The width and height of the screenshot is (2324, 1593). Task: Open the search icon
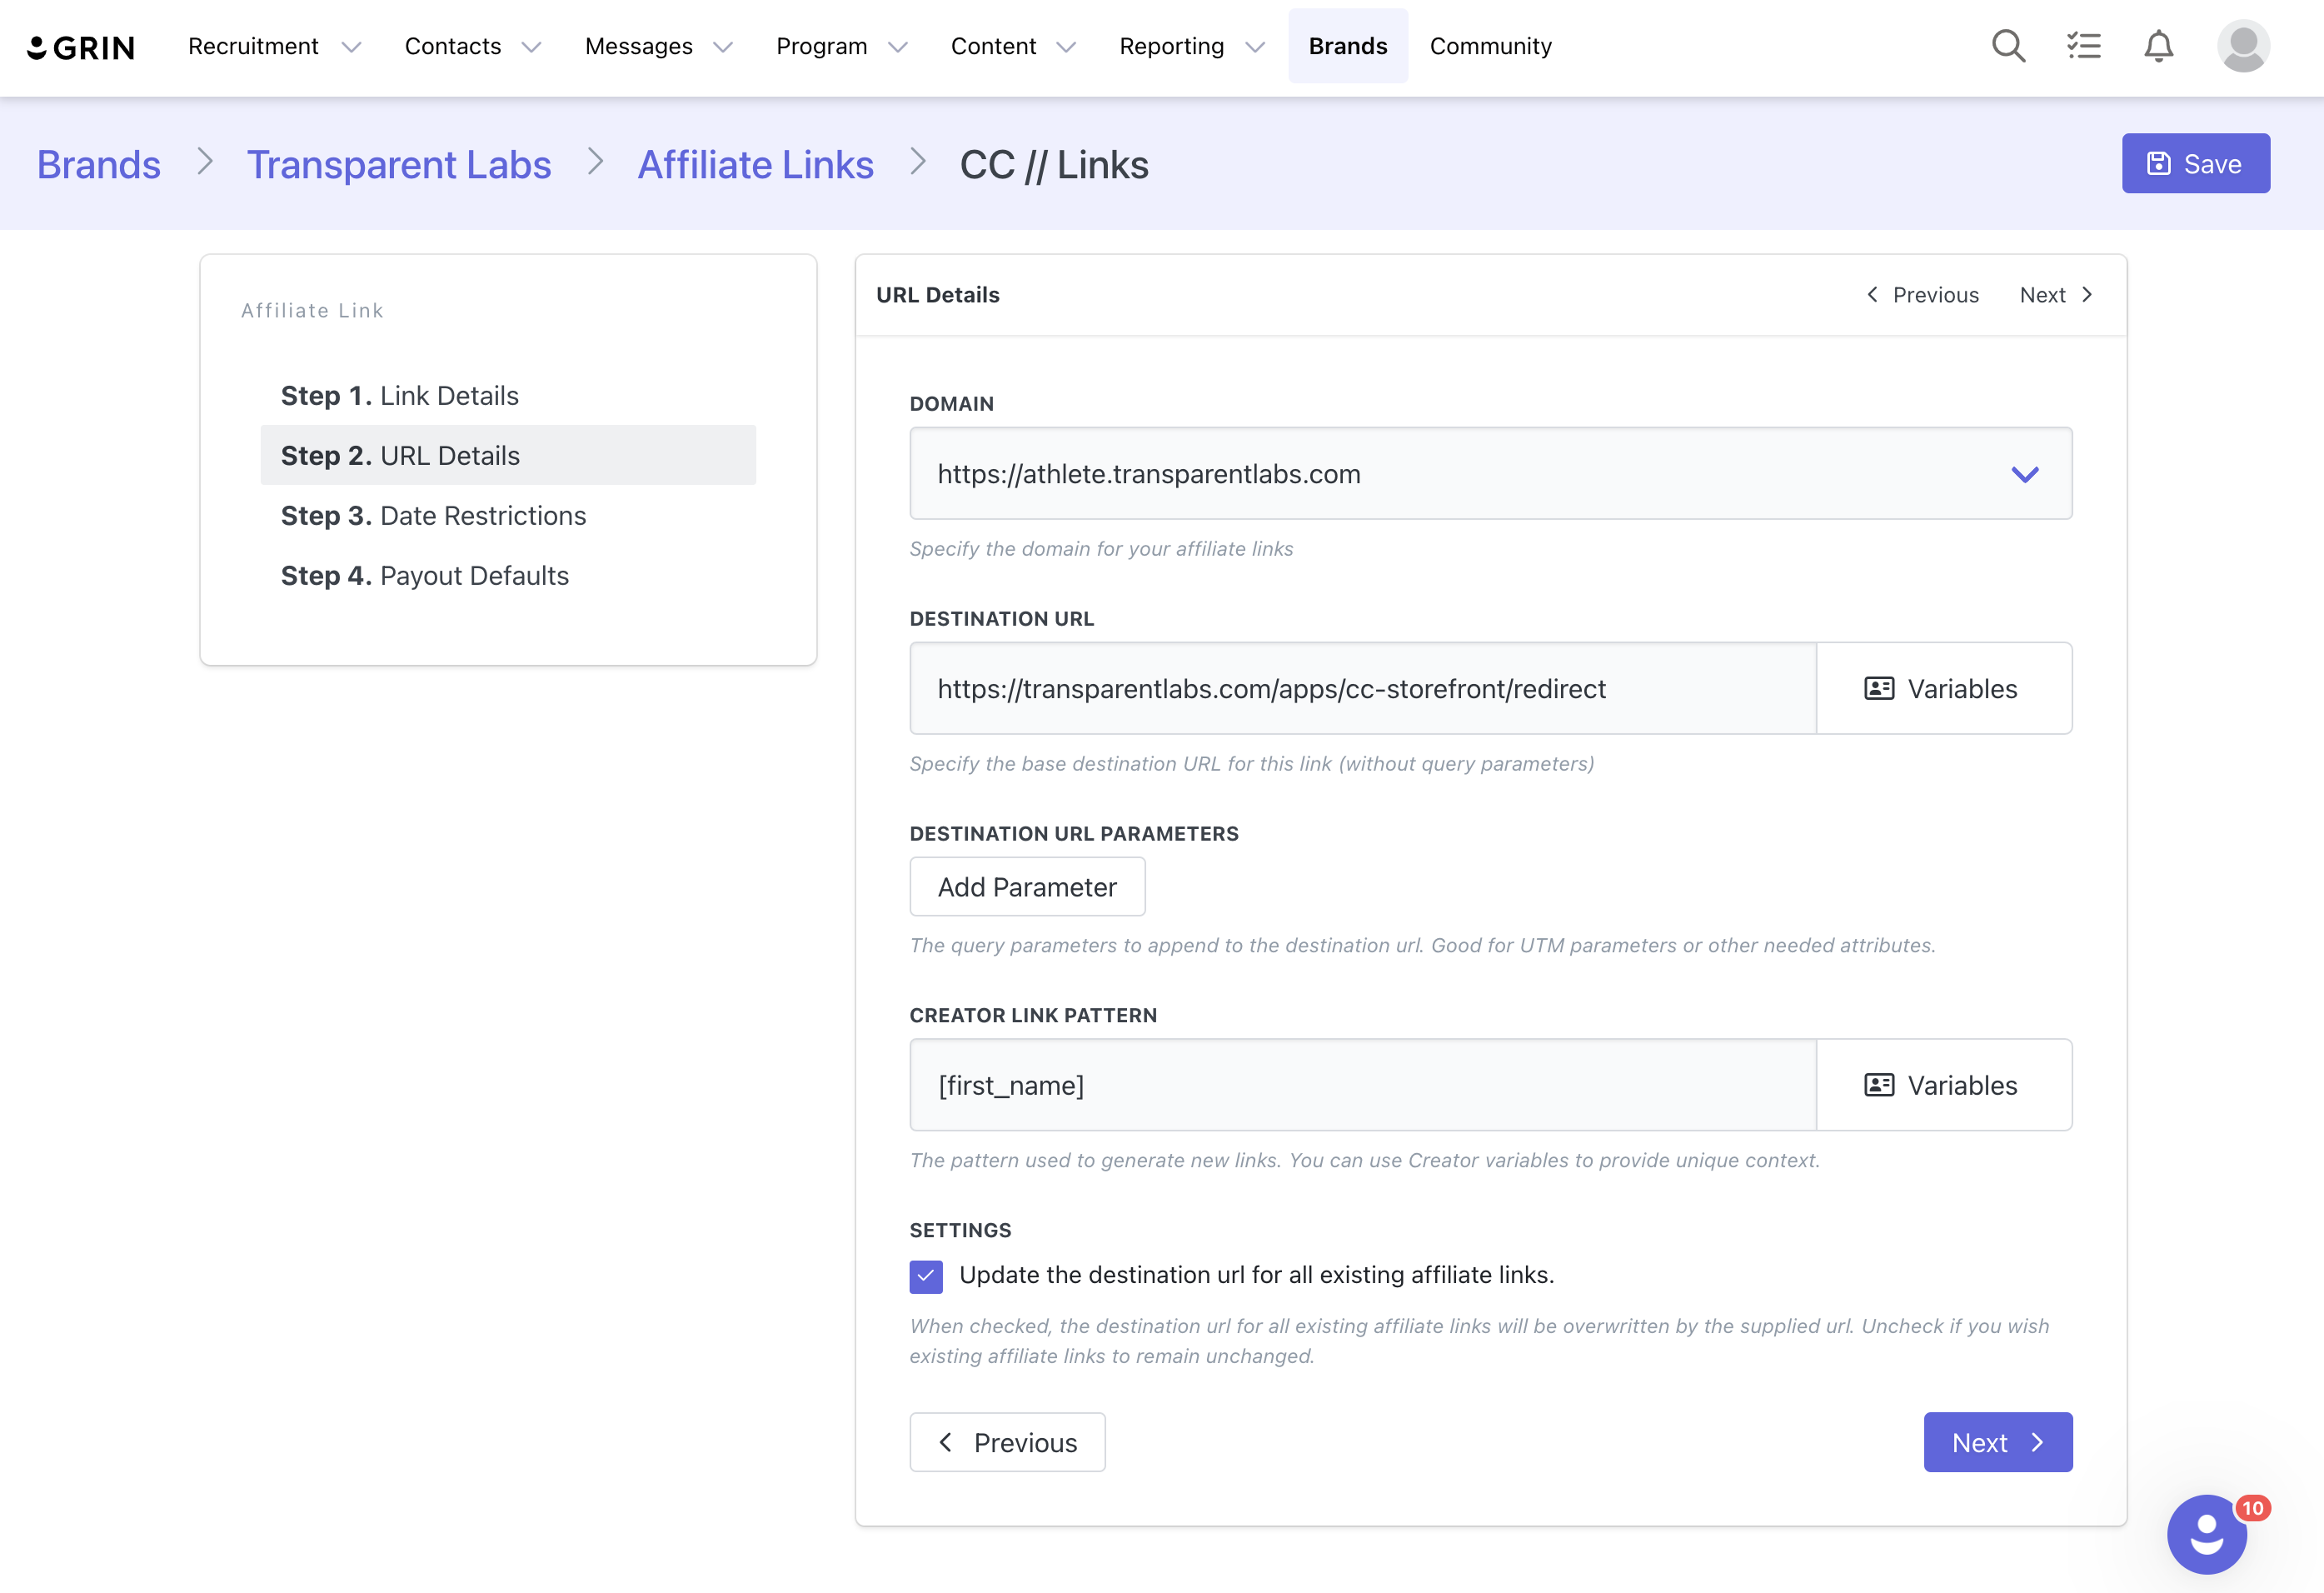click(x=2008, y=46)
